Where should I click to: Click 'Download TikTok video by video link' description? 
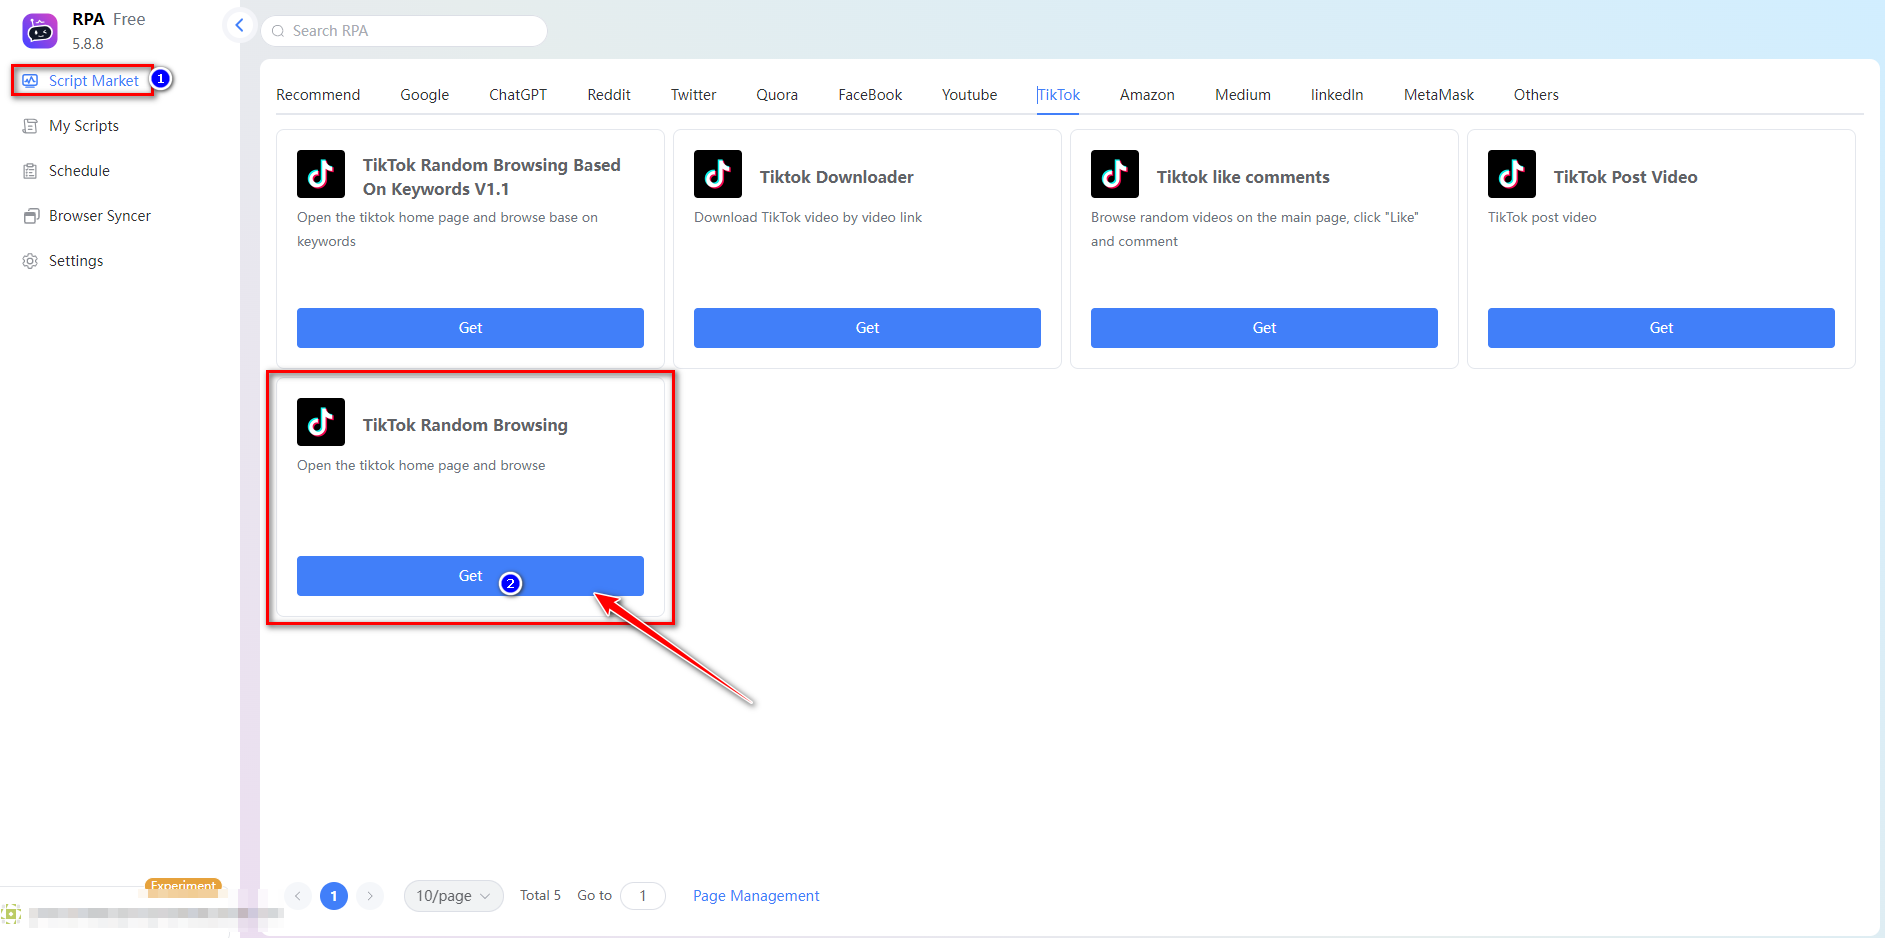(x=808, y=217)
